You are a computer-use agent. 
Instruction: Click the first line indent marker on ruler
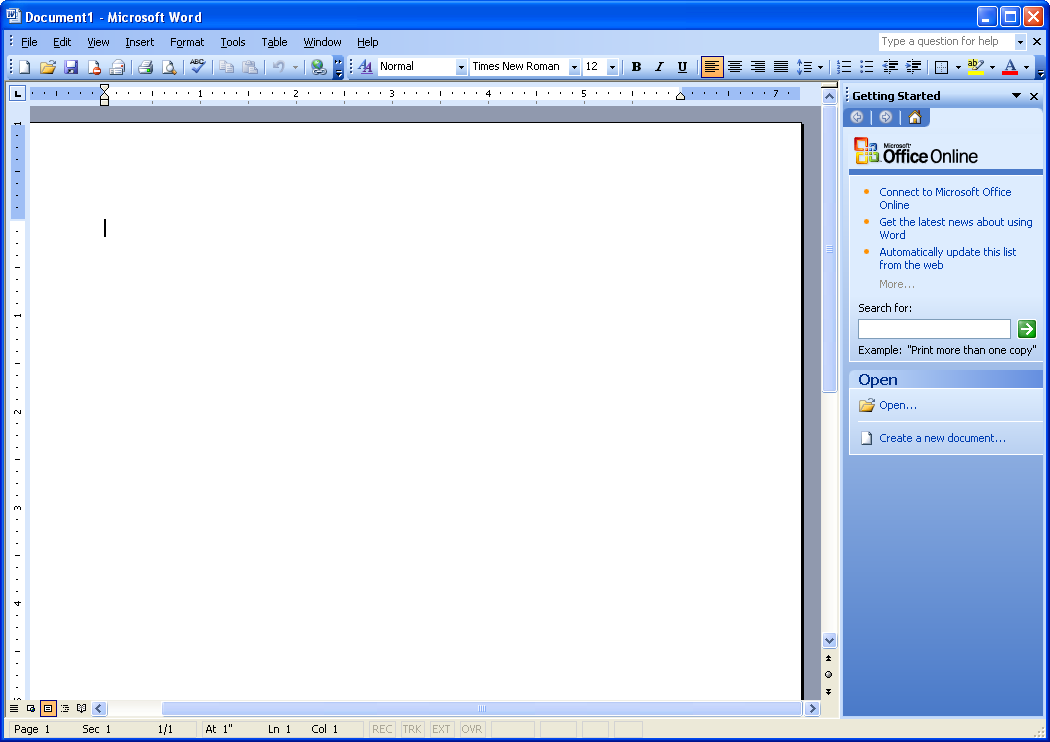pyautogui.click(x=104, y=89)
